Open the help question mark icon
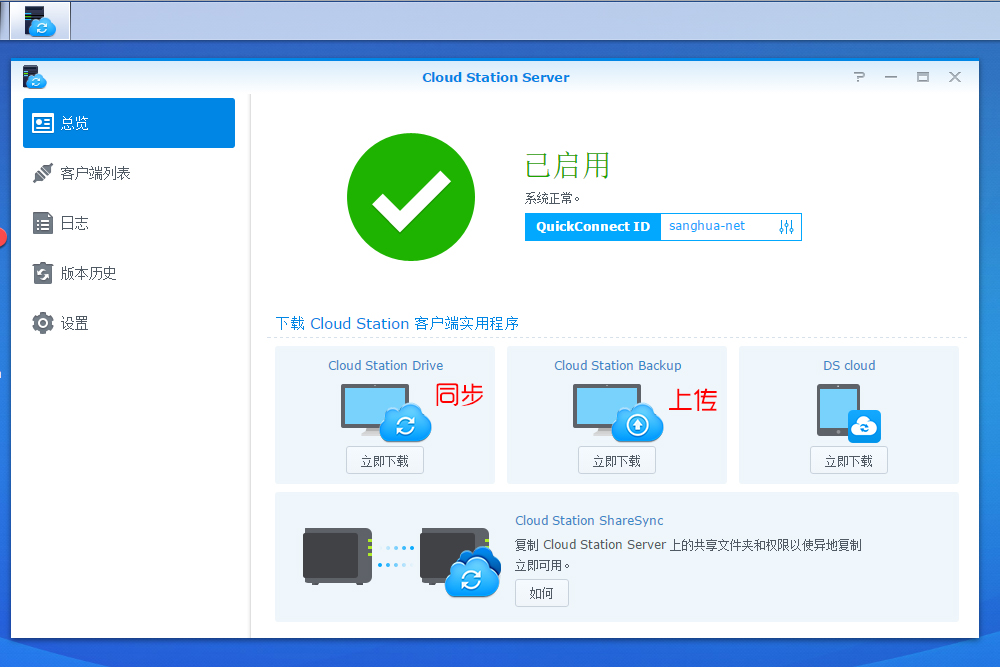 [x=858, y=76]
